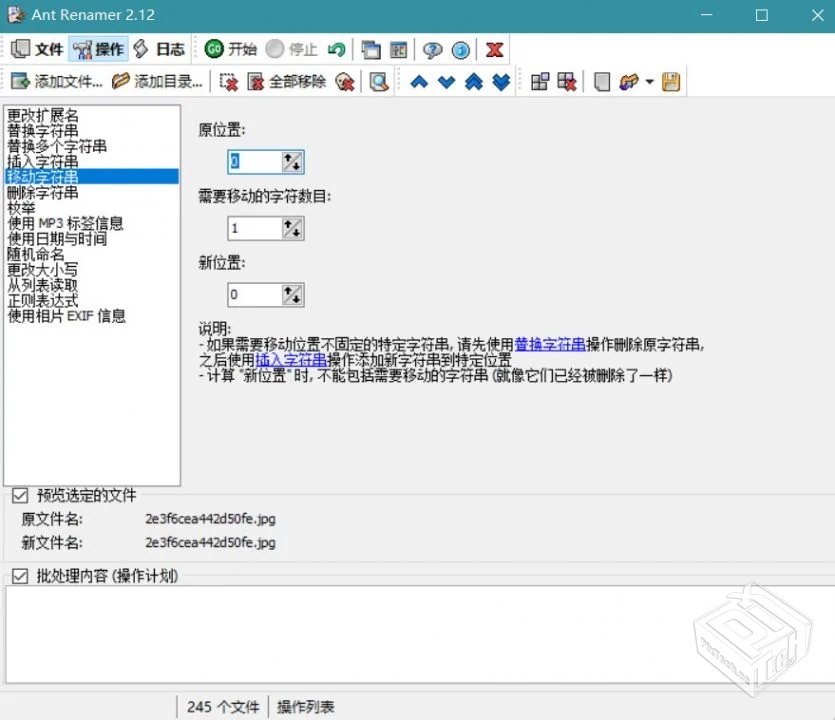Click the 停止 stop icon

[274, 49]
